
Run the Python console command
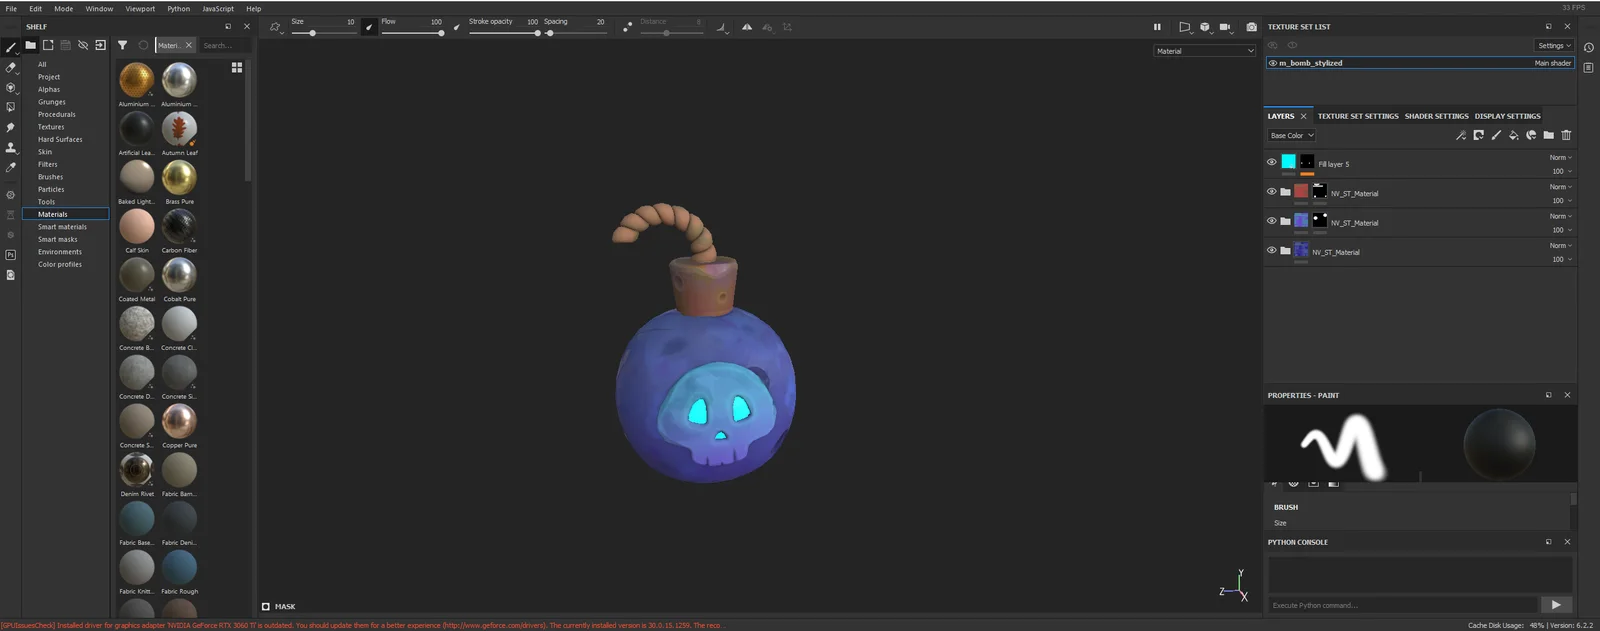[x=1555, y=604]
